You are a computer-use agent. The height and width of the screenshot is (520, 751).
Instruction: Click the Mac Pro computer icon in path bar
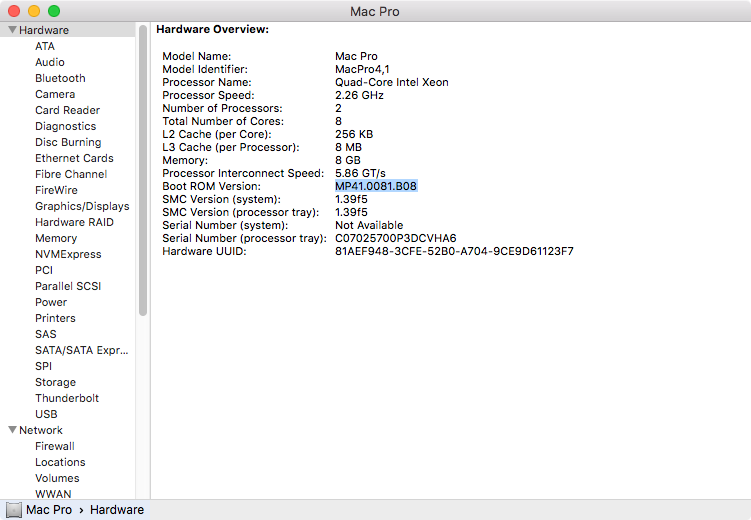pos(14,510)
